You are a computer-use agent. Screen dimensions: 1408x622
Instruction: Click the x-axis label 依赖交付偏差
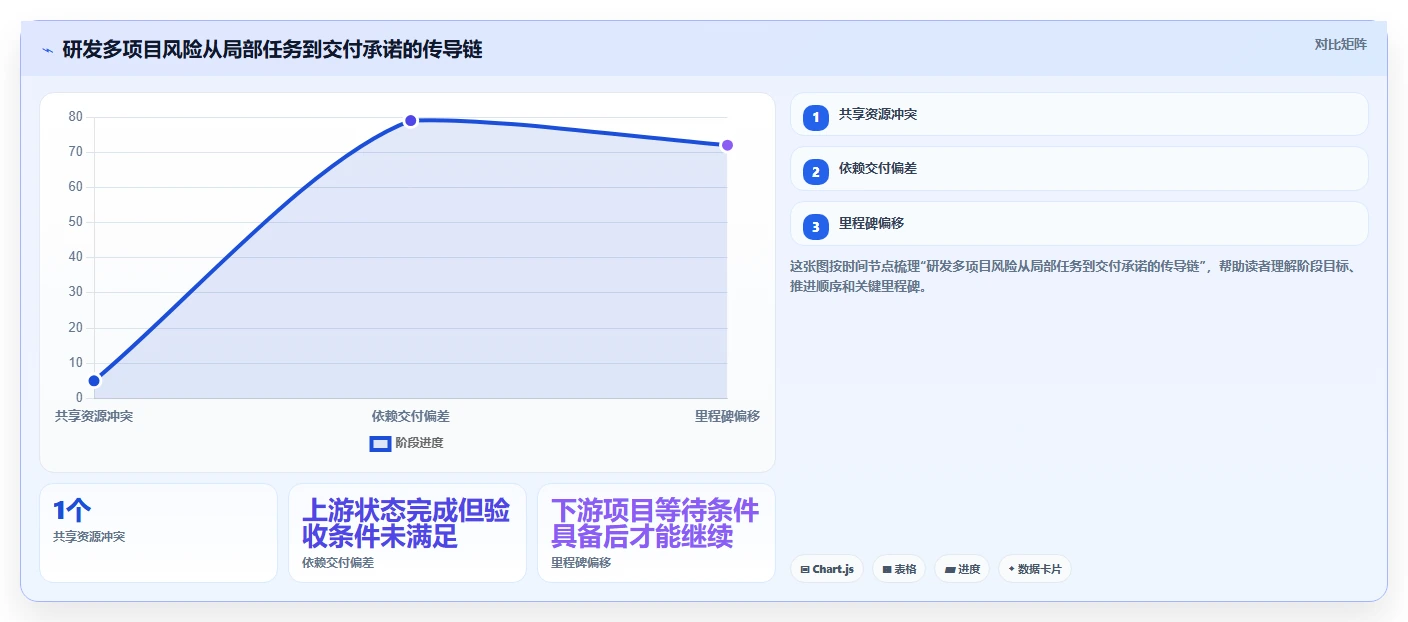[x=410, y=416]
